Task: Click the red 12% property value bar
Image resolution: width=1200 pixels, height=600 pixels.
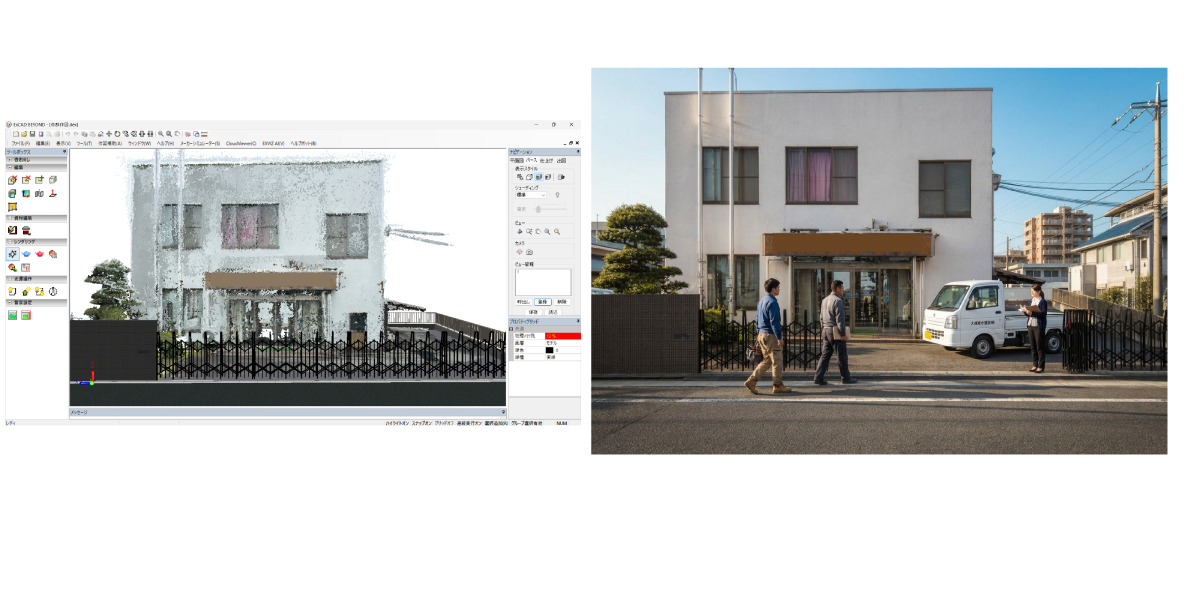Action: point(562,336)
